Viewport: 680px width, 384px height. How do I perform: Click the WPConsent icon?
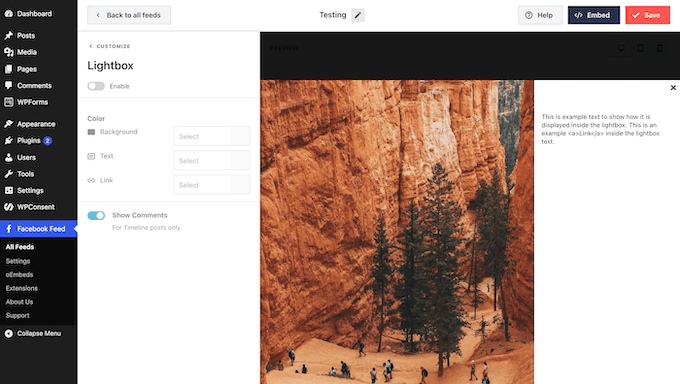9,207
